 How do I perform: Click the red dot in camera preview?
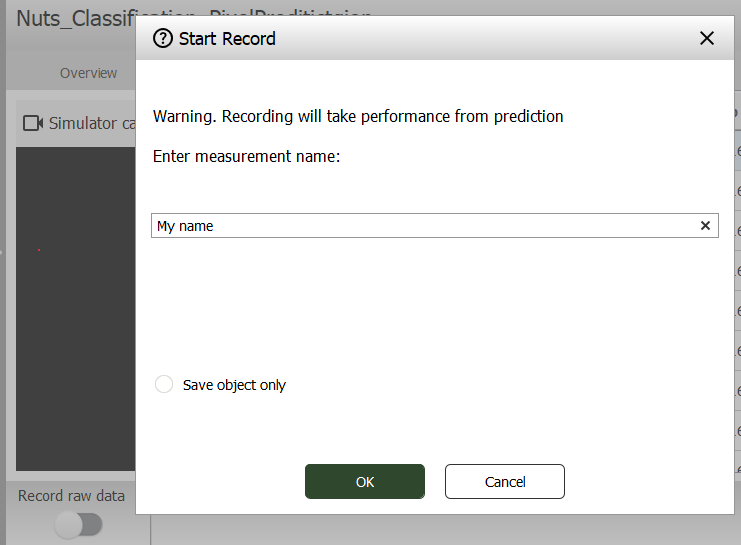coord(39,250)
